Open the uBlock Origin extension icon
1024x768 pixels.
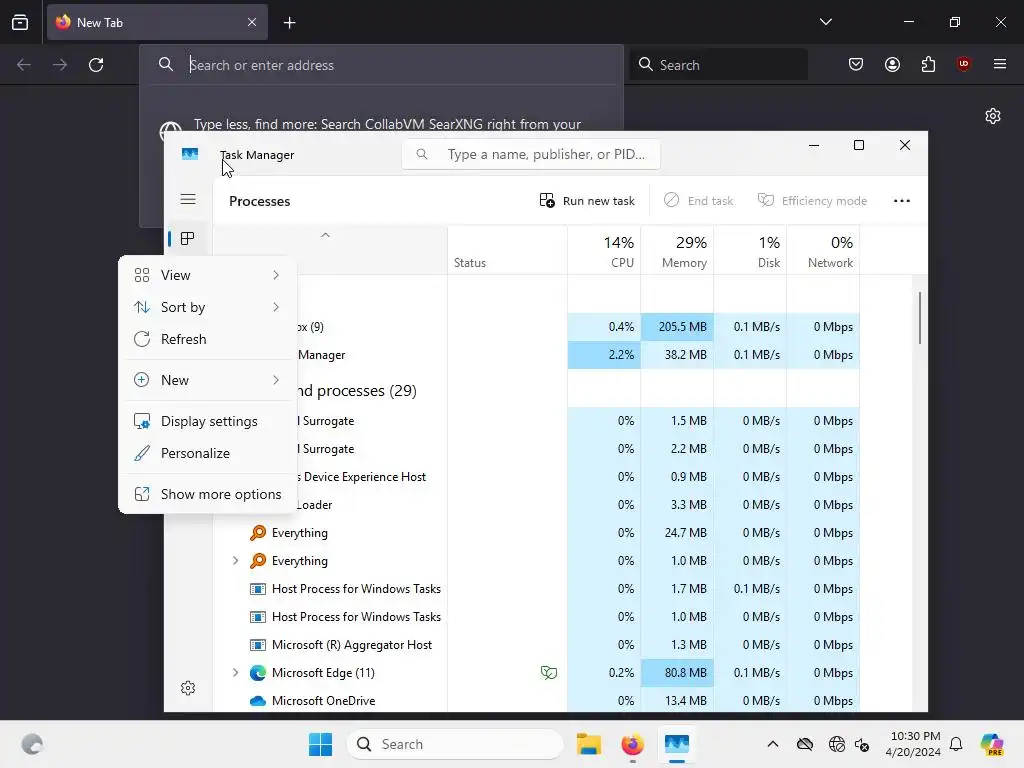pos(963,64)
